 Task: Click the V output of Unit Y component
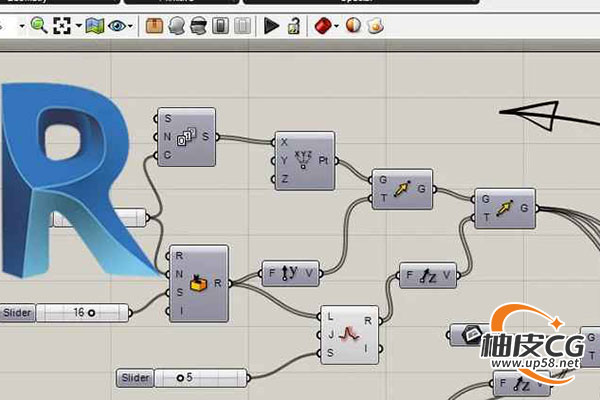click(309, 273)
